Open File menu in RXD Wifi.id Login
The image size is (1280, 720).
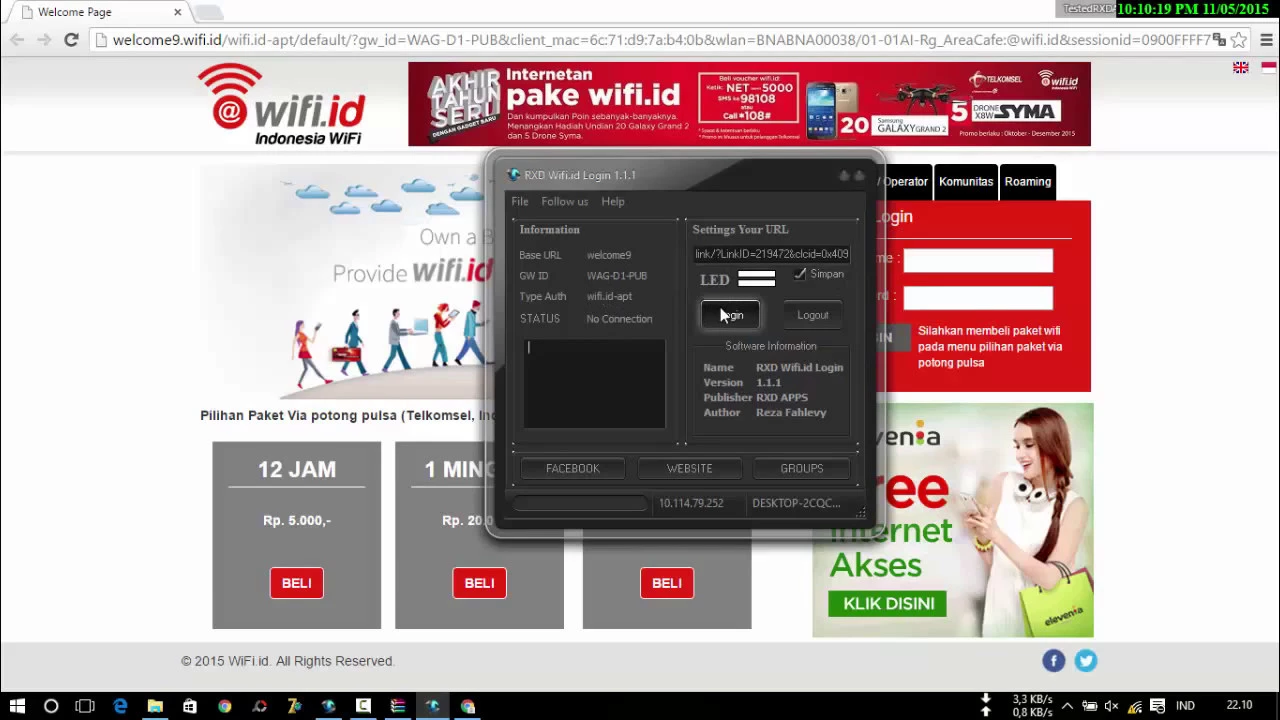pyautogui.click(x=520, y=201)
